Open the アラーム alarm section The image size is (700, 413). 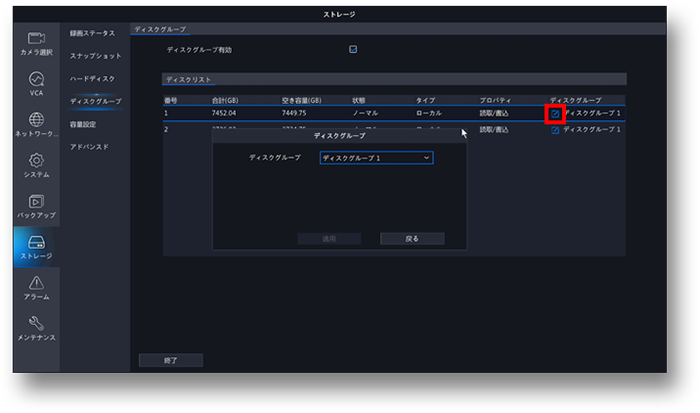point(36,288)
